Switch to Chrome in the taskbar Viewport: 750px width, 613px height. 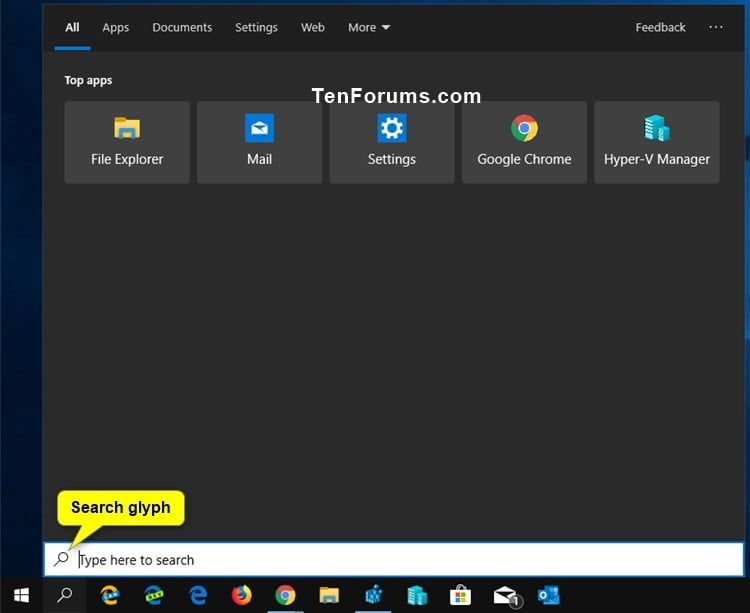[x=286, y=595]
